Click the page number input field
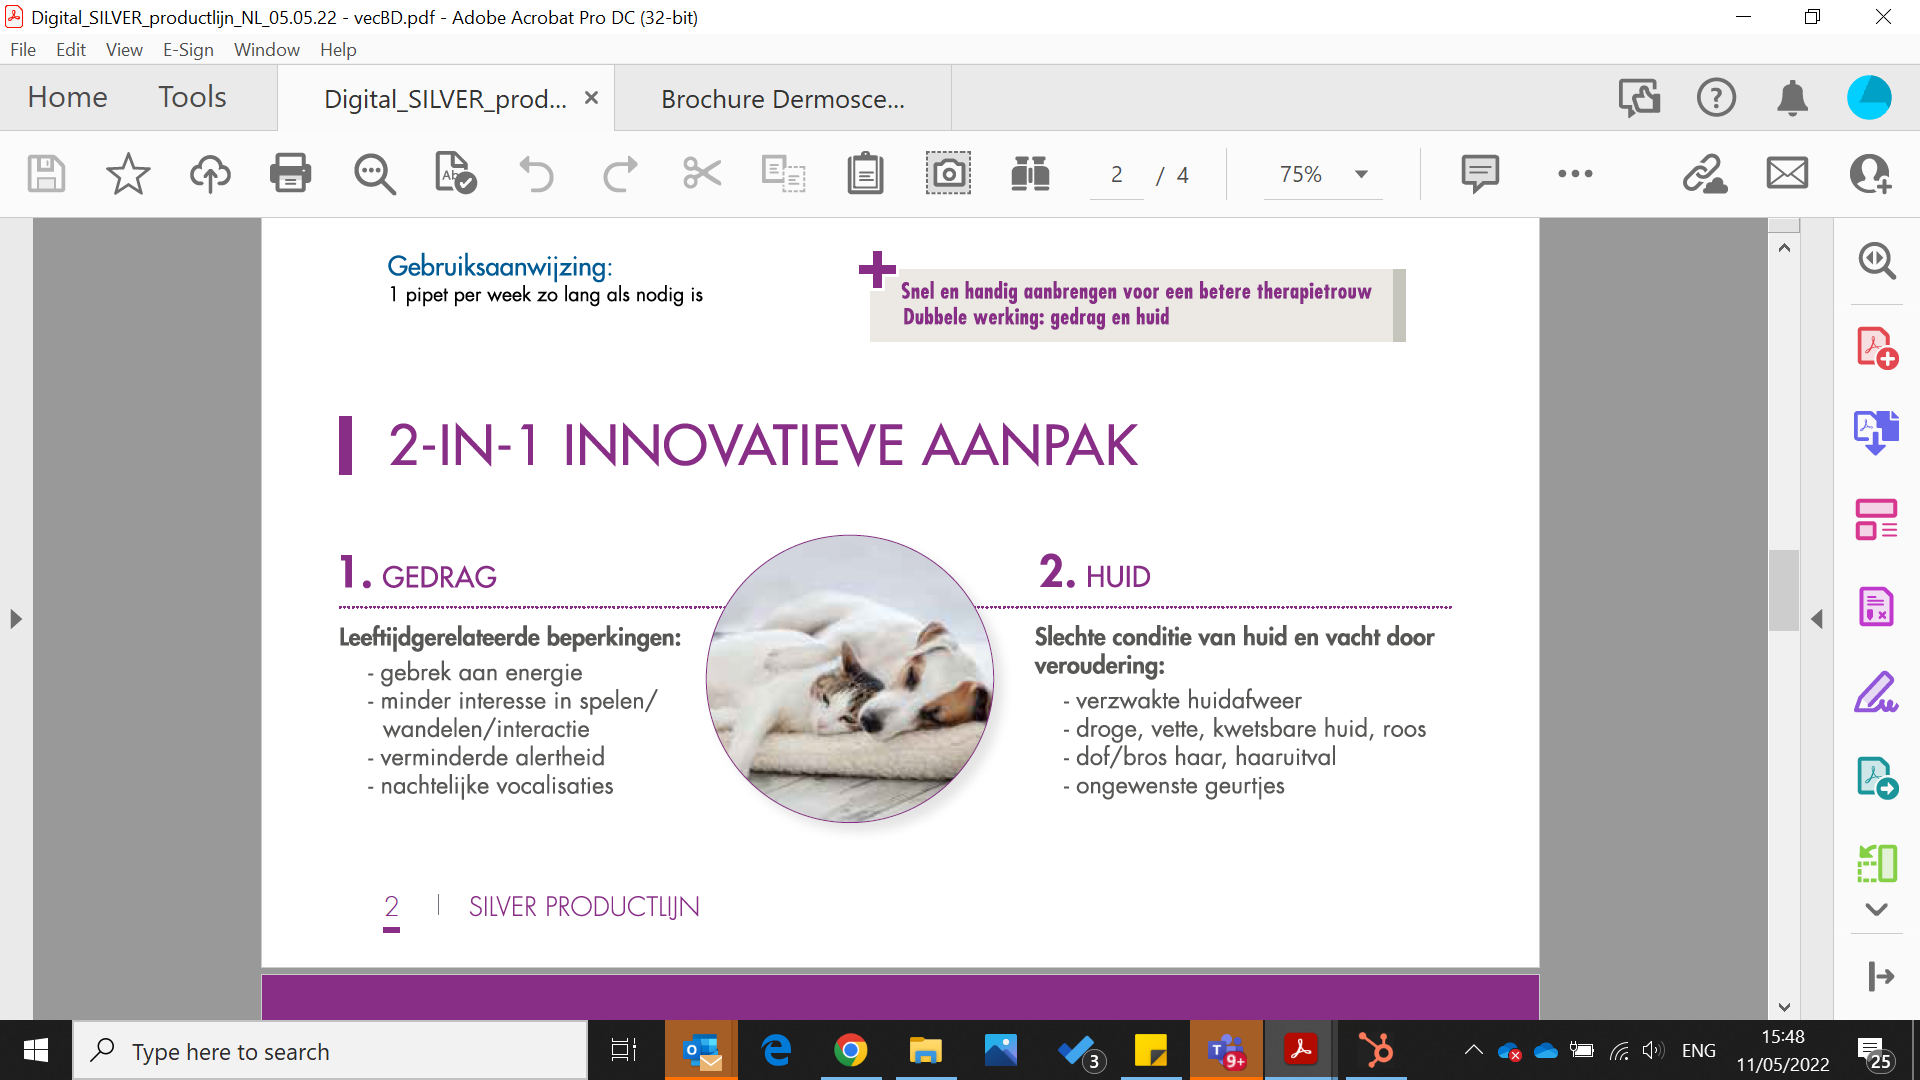This screenshot has width=1920, height=1080. pyautogui.click(x=1116, y=175)
